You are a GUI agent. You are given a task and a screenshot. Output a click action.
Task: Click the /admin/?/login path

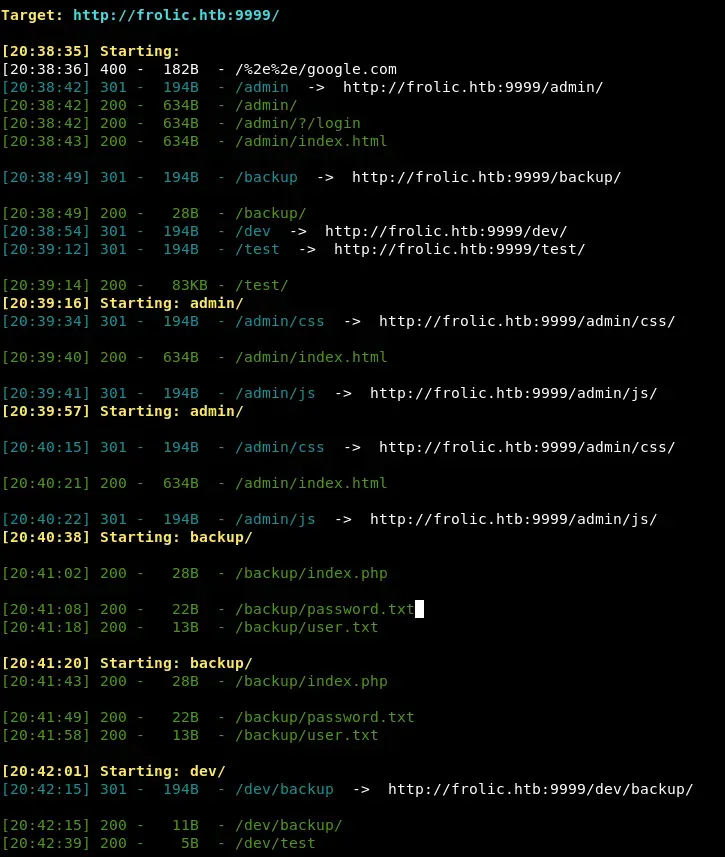[297, 124]
